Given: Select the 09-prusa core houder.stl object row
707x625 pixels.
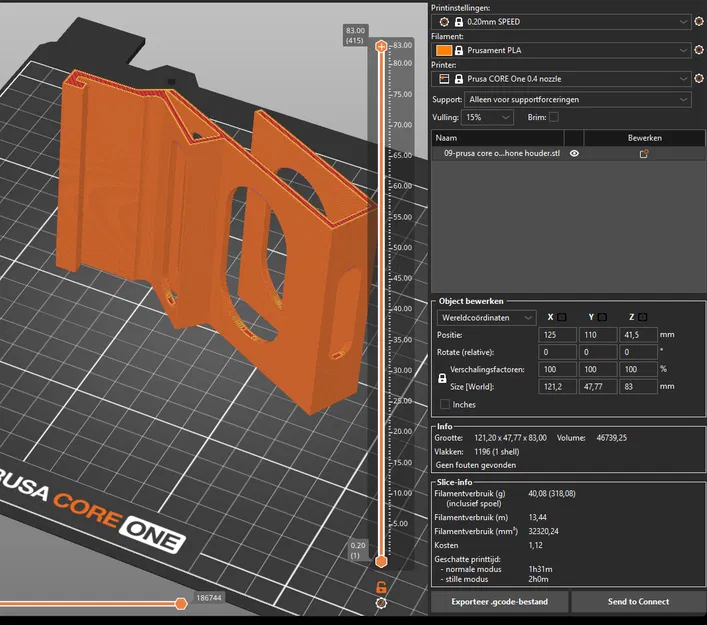Looking at the screenshot, I should pyautogui.click(x=568, y=153).
